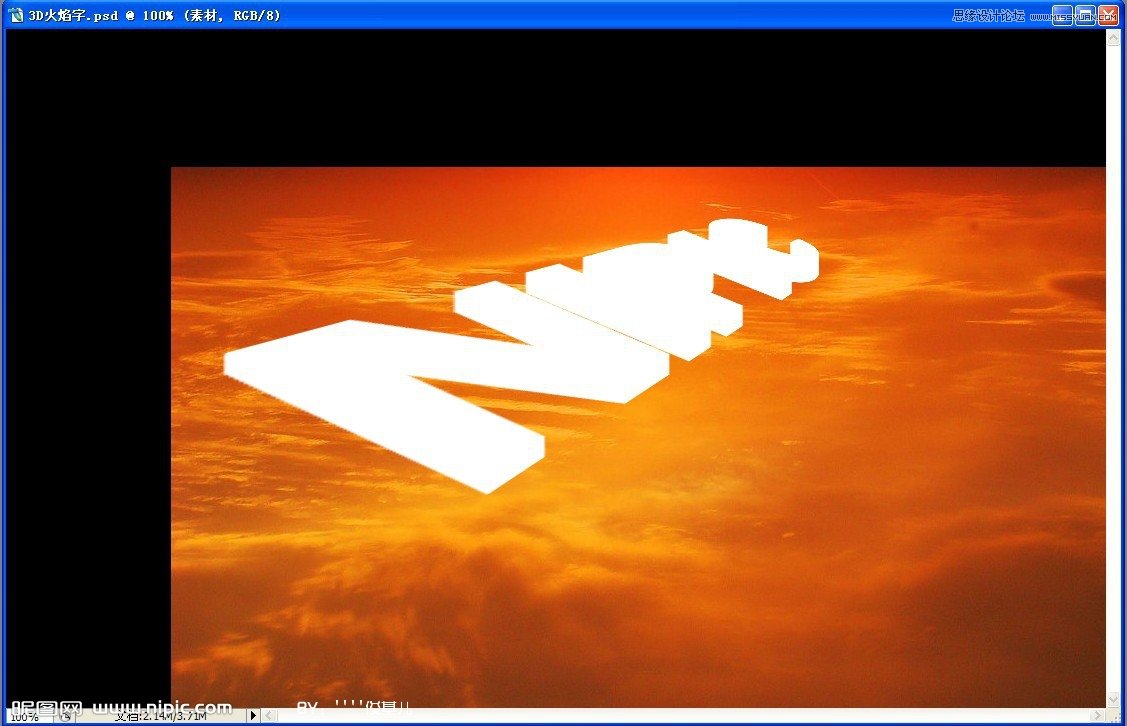
Task: Click the zoom percentage field showing 100%
Action: point(25,717)
